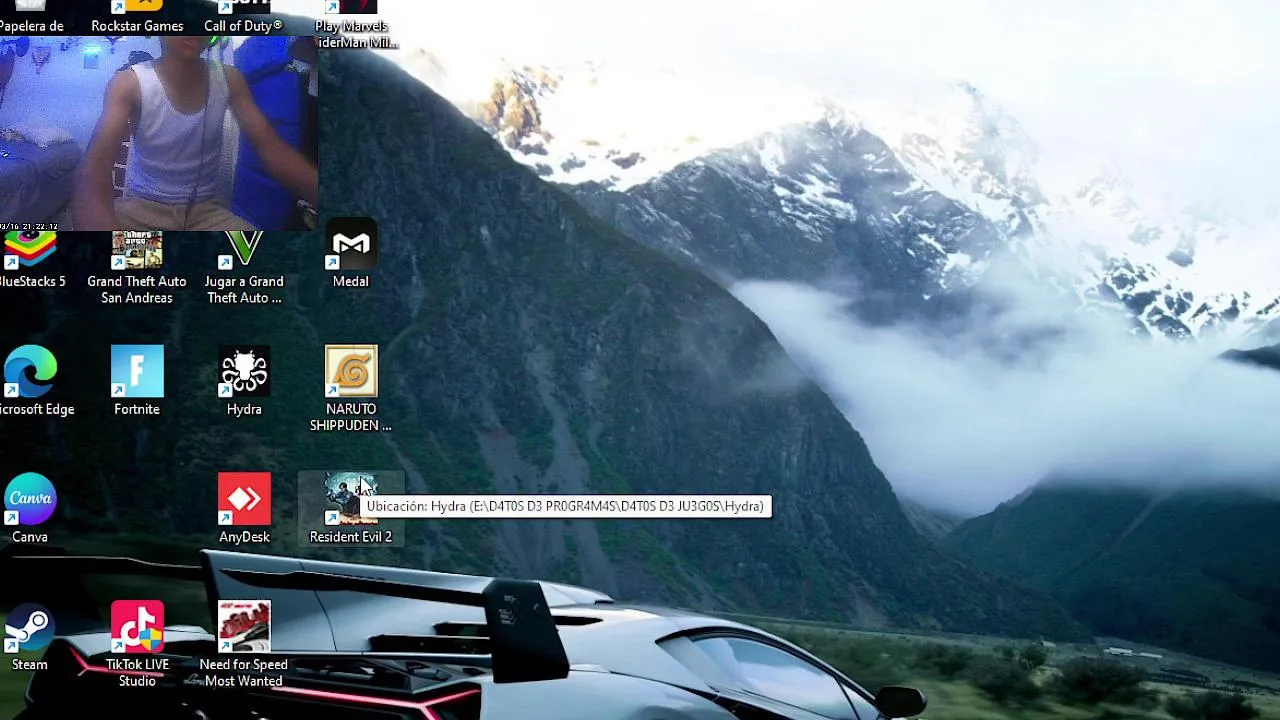The width and height of the screenshot is (1280, 720).
Task: Launch the AnyDesk shortcut
Action: pyautogui.click(x=244, y=509)
